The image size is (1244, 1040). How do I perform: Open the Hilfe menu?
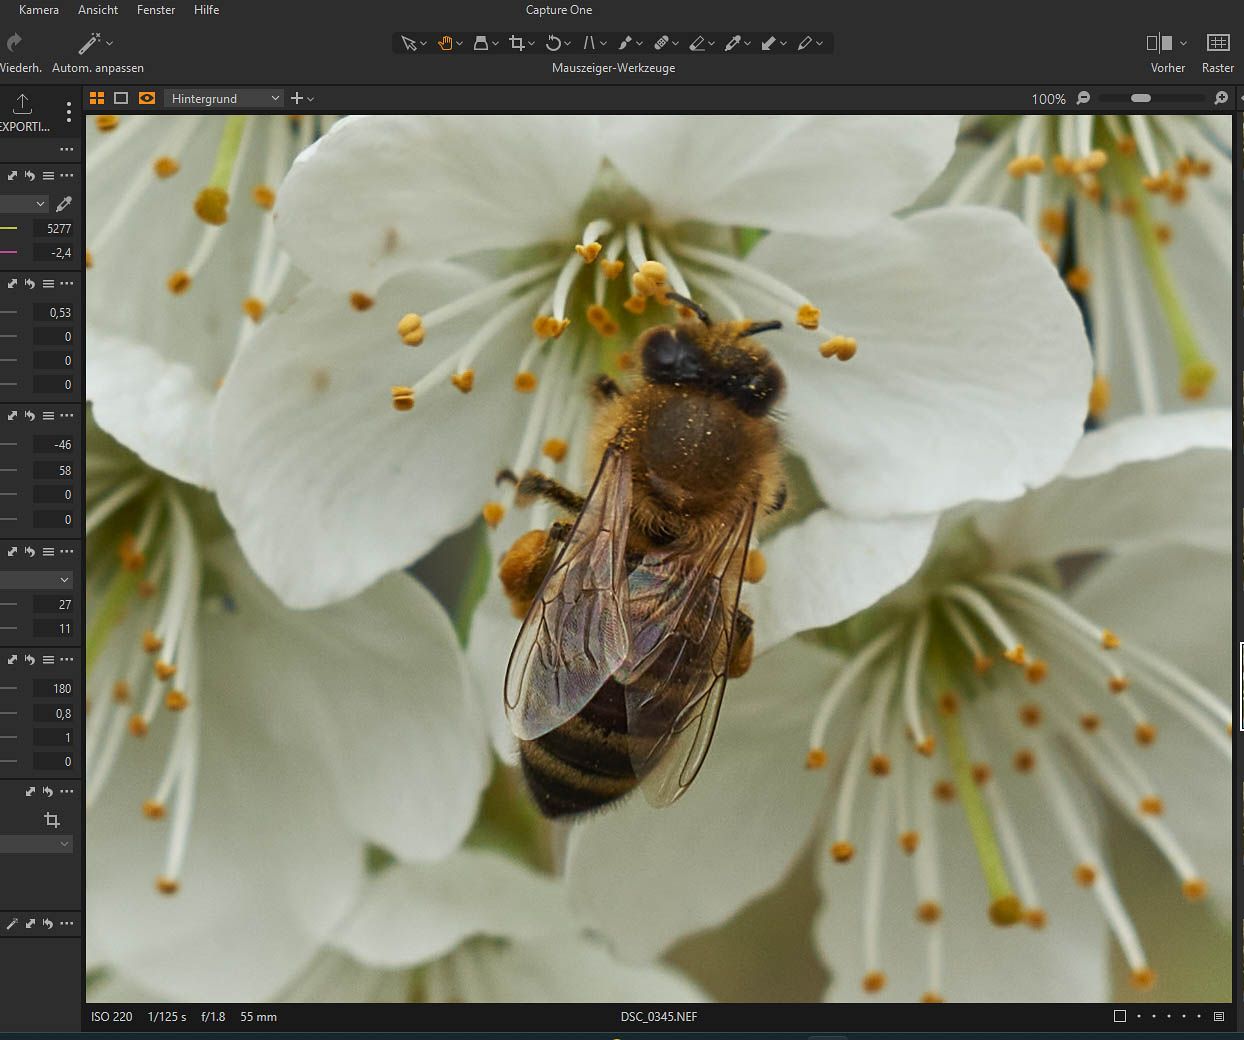[206, 10]
